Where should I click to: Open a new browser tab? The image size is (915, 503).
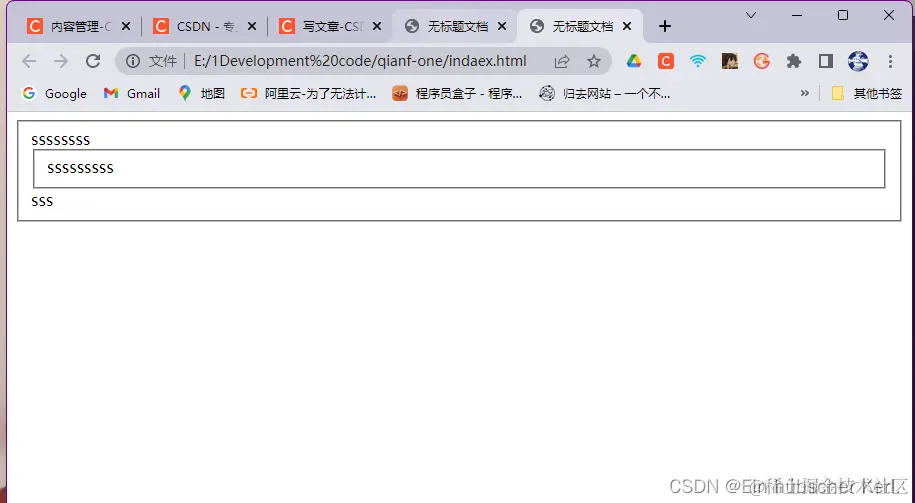pos(664,26)
